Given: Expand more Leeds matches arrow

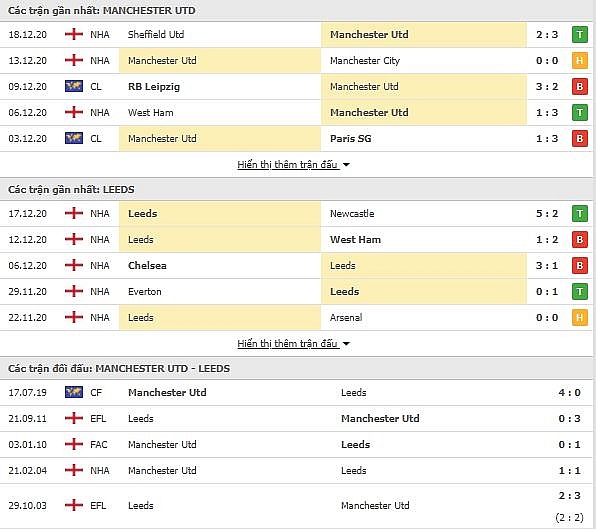Looking at the screenshot, I should [x=346, y=344].
